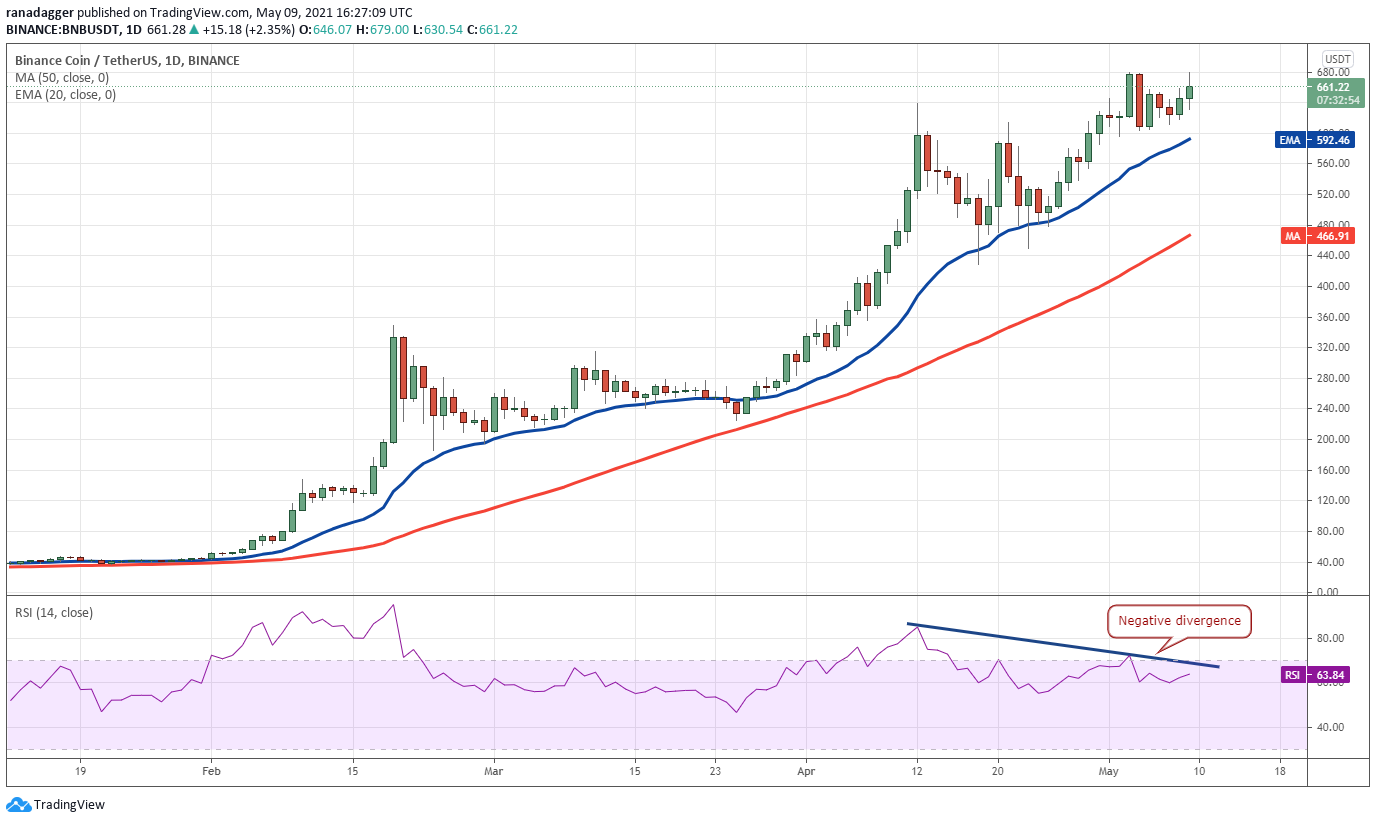Viewport: 1376px width, 823px height.
Task: Click the "BINANCE:BNBUSDT, 1D" symbol text
Action: tap(72, 30)
